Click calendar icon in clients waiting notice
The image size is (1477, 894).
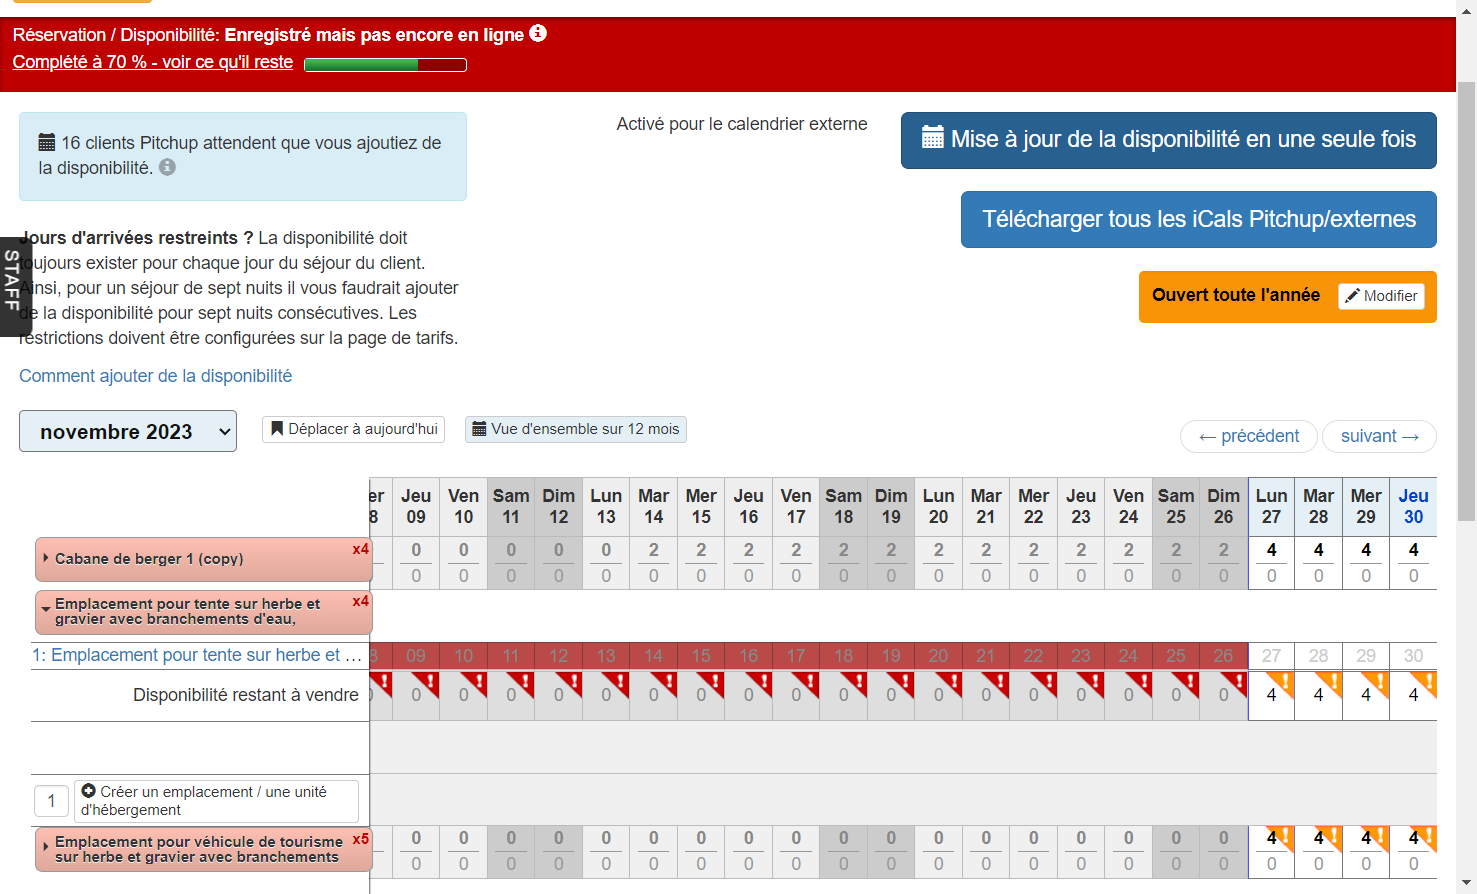tap(47, 142)
